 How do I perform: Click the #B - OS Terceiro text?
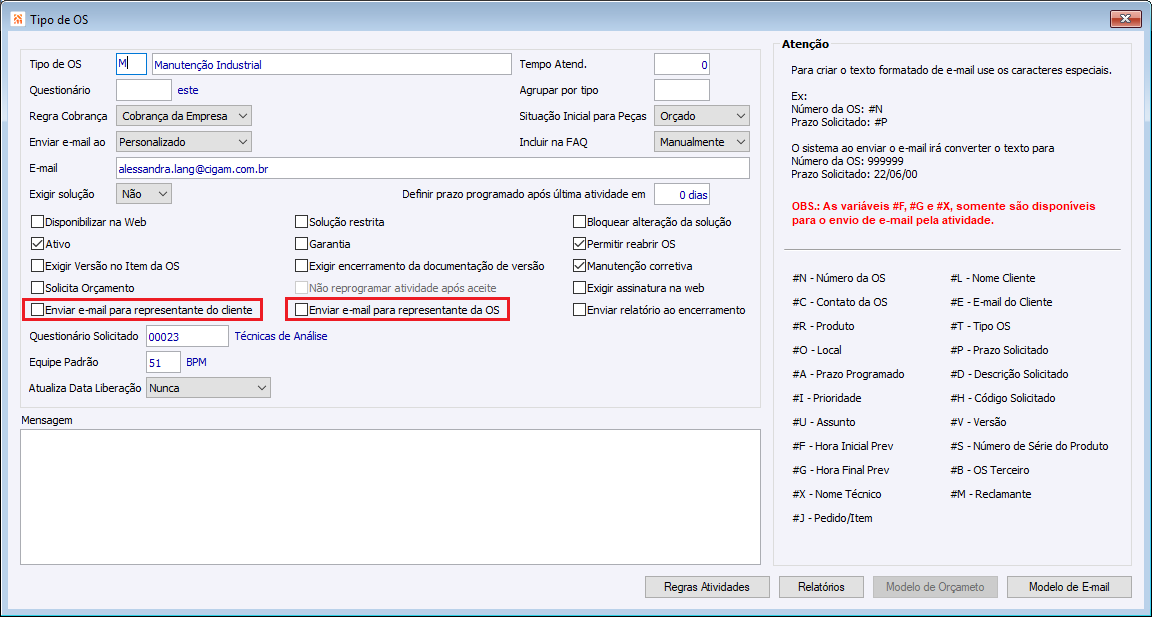[990, 470]
